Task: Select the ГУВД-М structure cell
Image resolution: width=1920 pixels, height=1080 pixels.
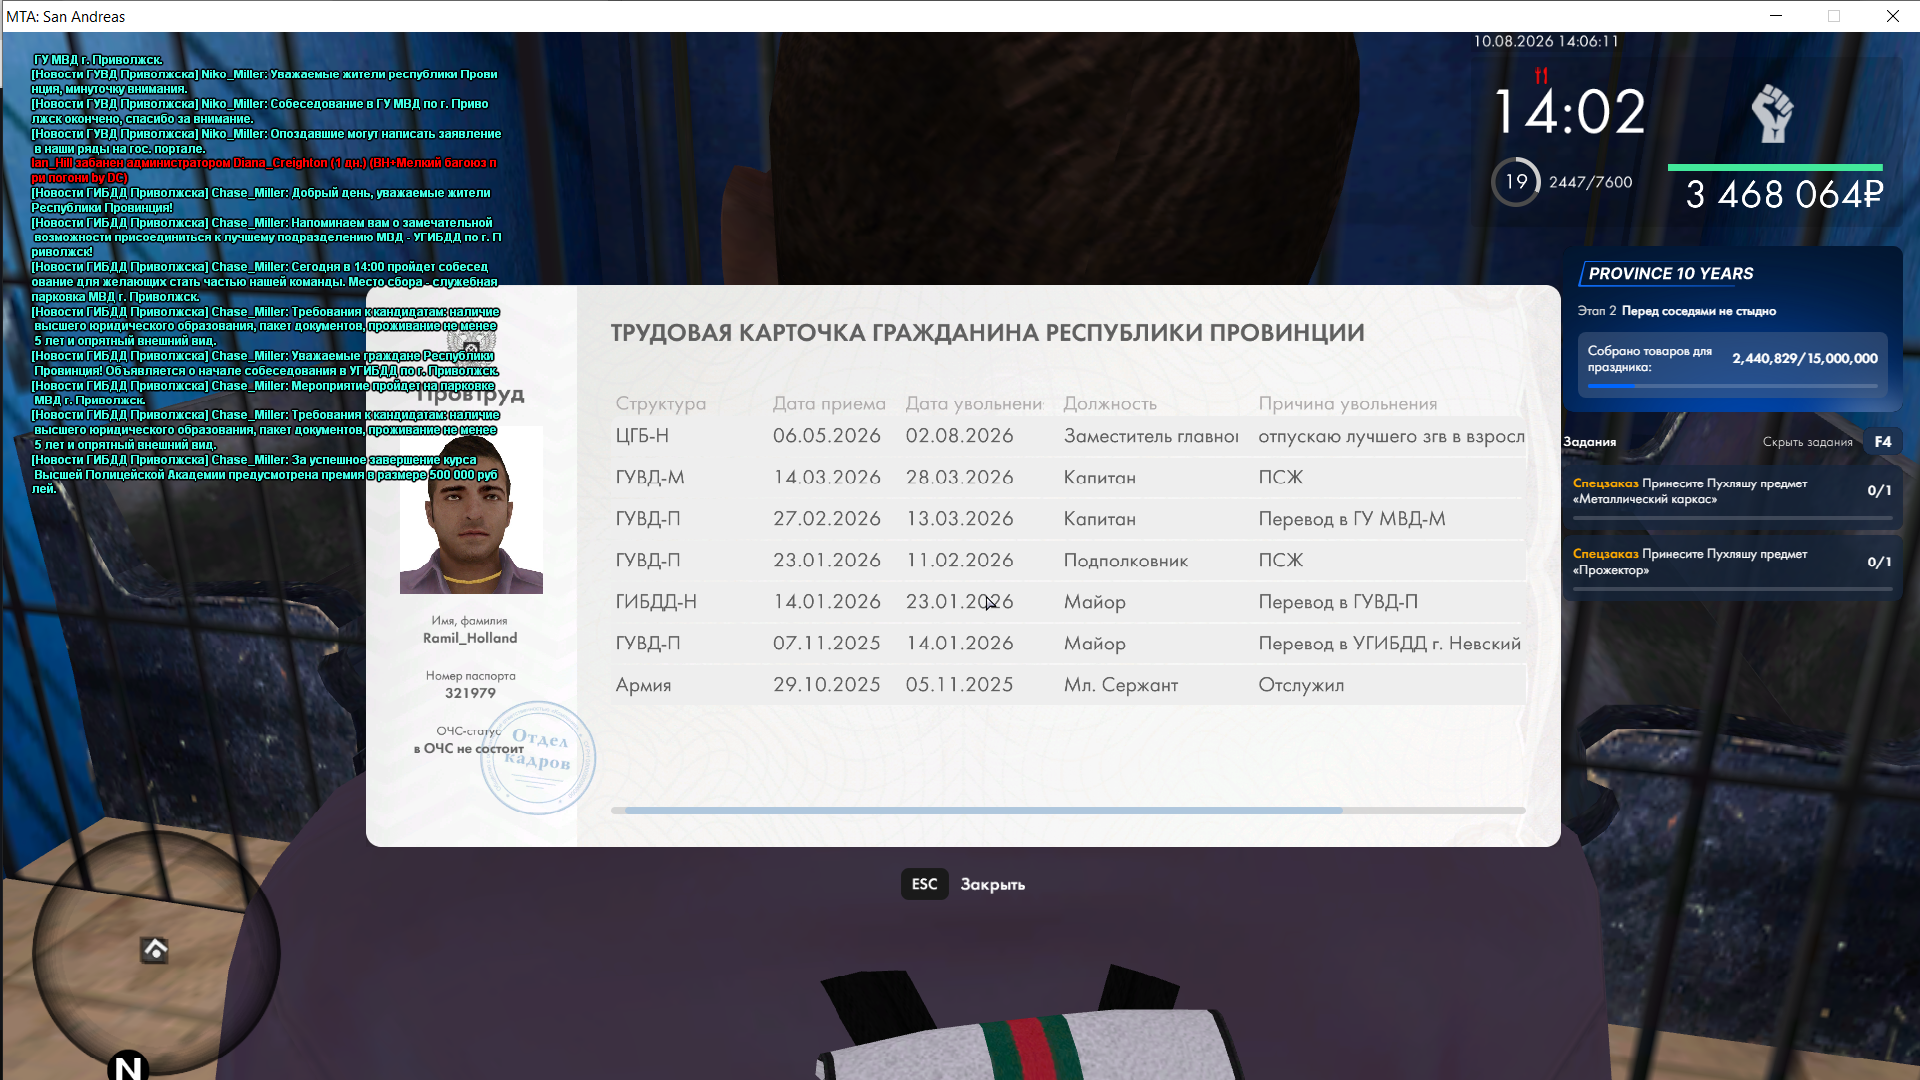Action: tap(650, 478)
